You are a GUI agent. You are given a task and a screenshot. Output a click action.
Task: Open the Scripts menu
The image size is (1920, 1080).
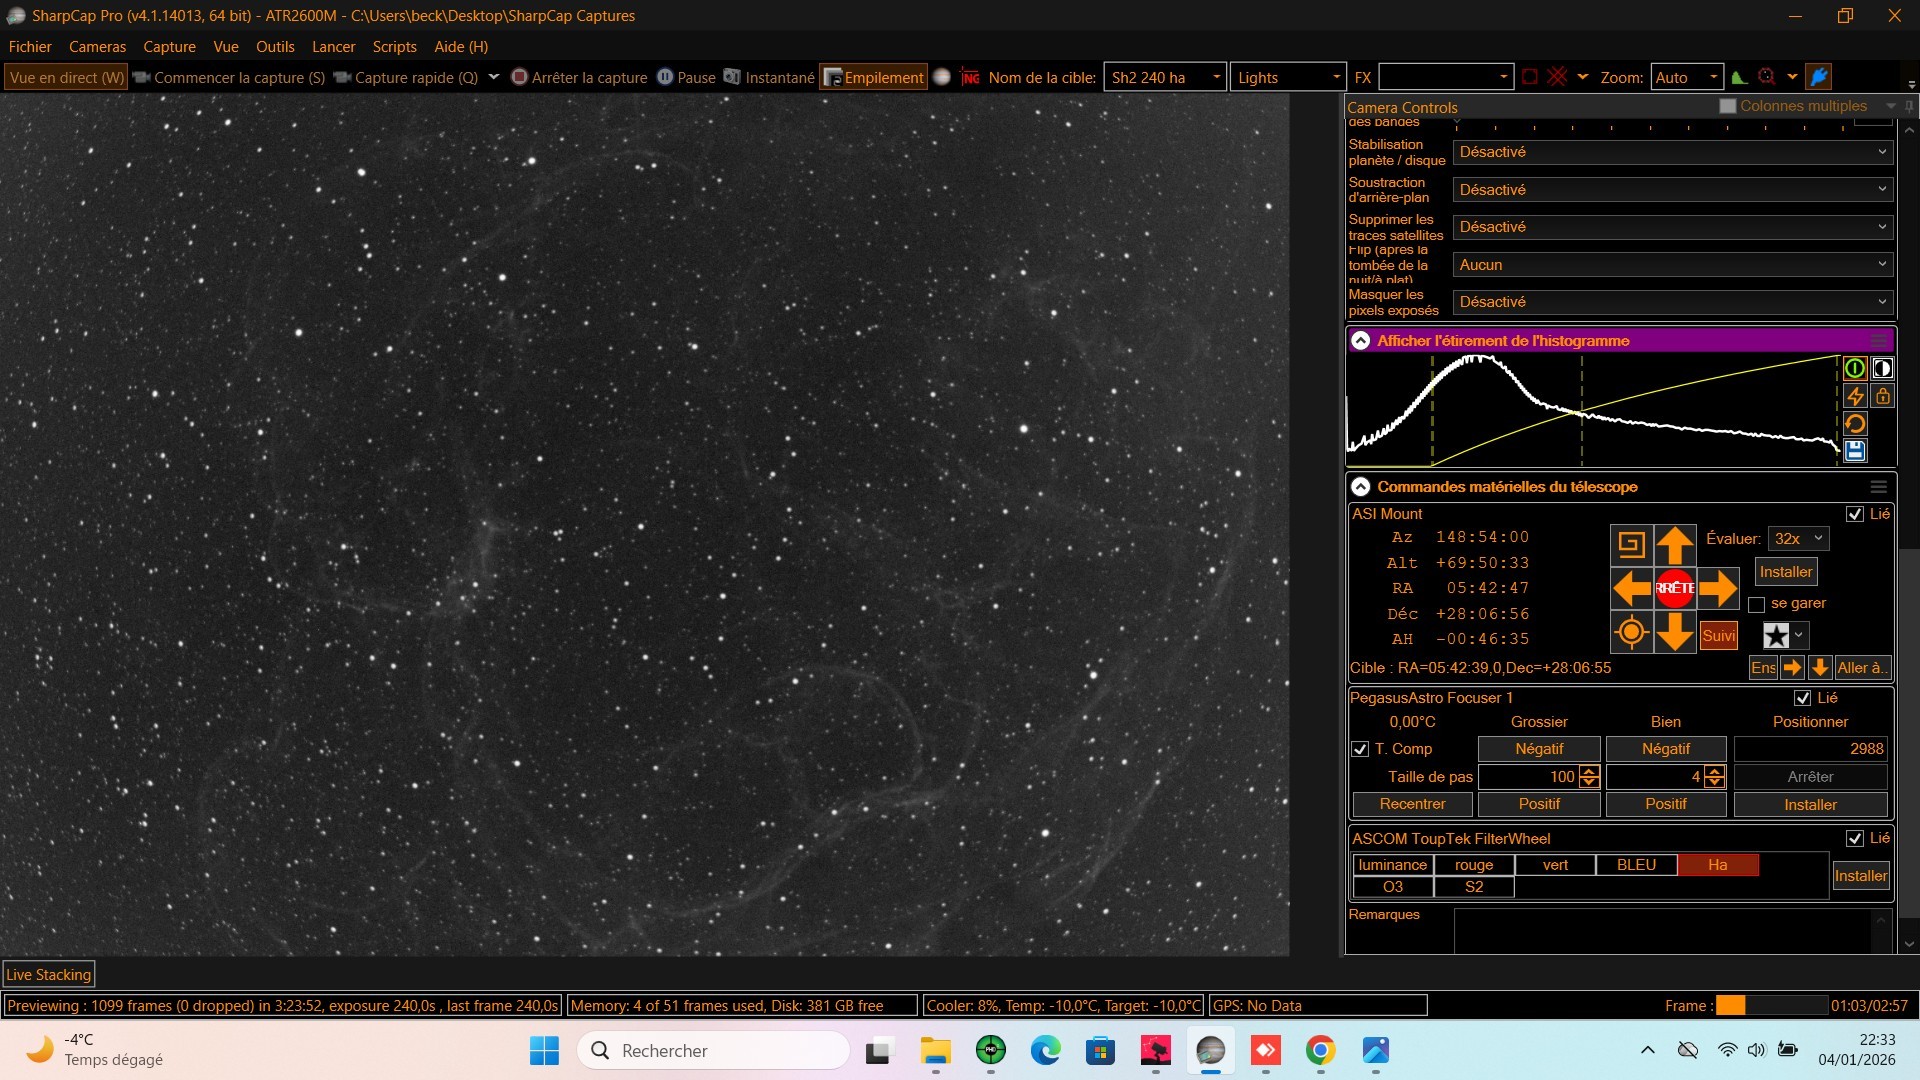tap(394, 47)
